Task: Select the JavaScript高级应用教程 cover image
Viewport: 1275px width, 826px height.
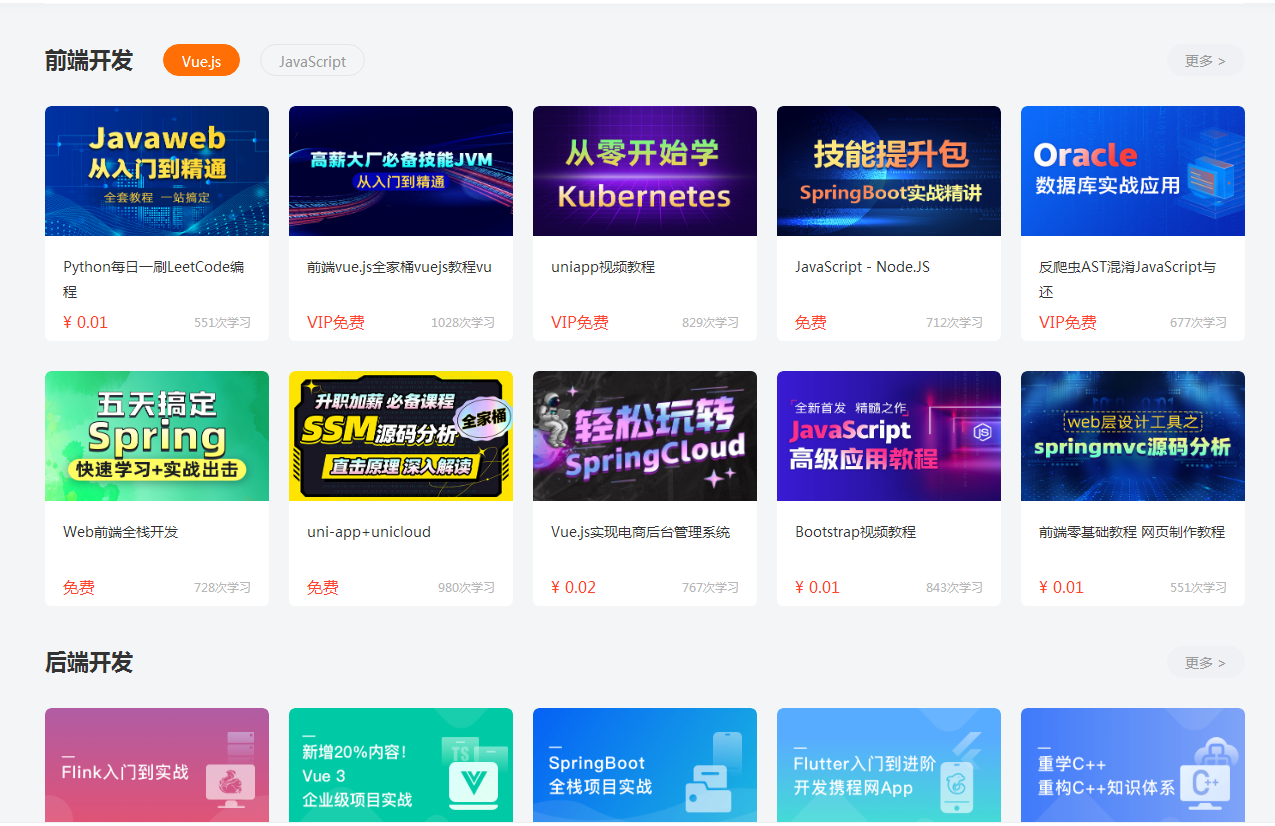Action: [889, 436]
